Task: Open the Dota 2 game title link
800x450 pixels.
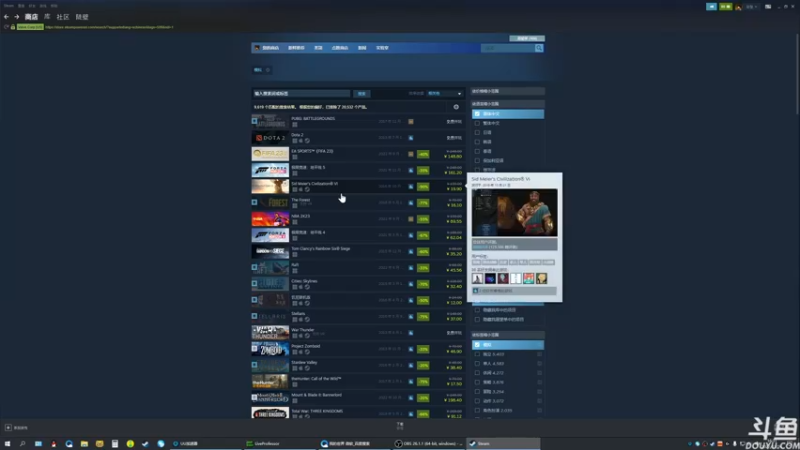Action: 297,135
